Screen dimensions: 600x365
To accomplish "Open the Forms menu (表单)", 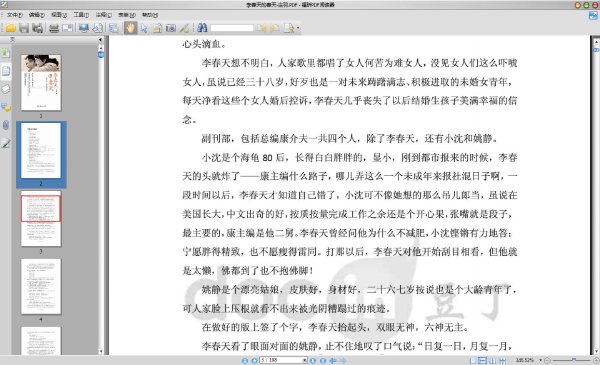I will click(x=127, y=15).
